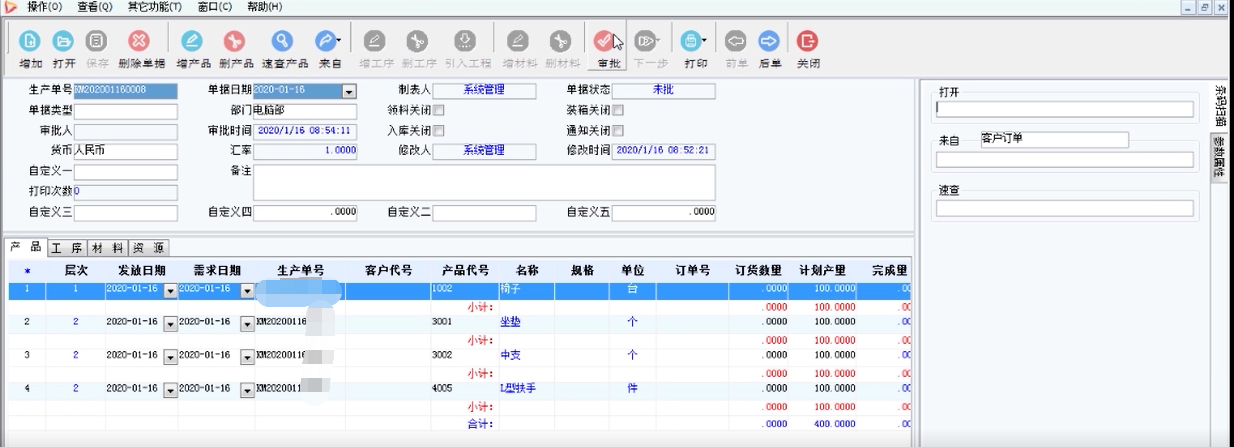Click the 客户订单 field beside 来自
1234x447 pixels.
click(1054, 140)
